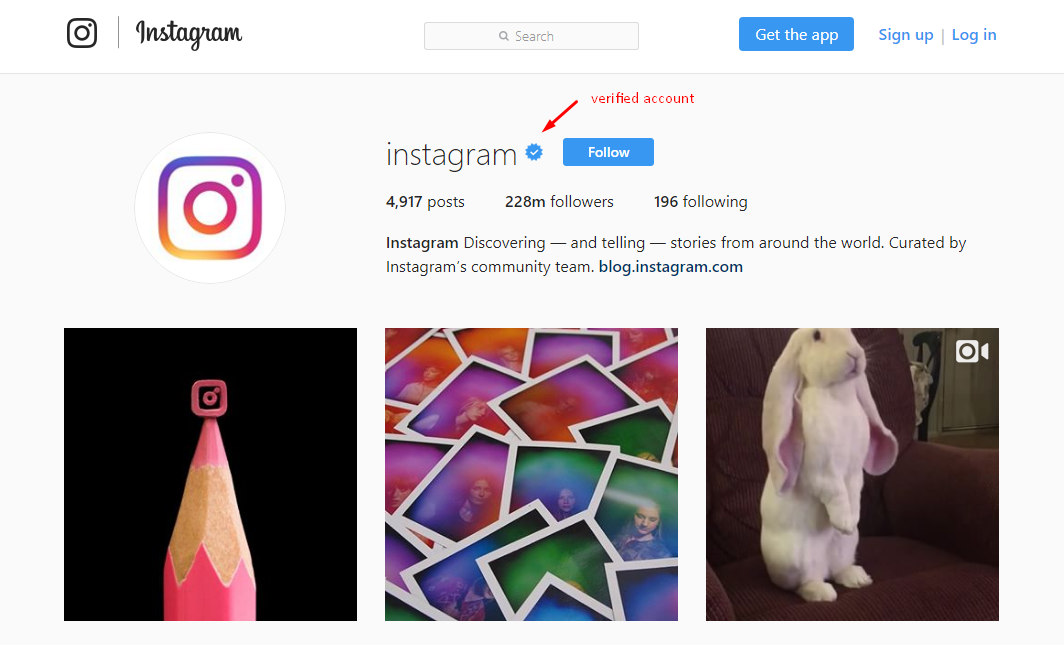The image size is (1064, 645).
Task: Open the Sign up link
Action: [x=905, y=35]
